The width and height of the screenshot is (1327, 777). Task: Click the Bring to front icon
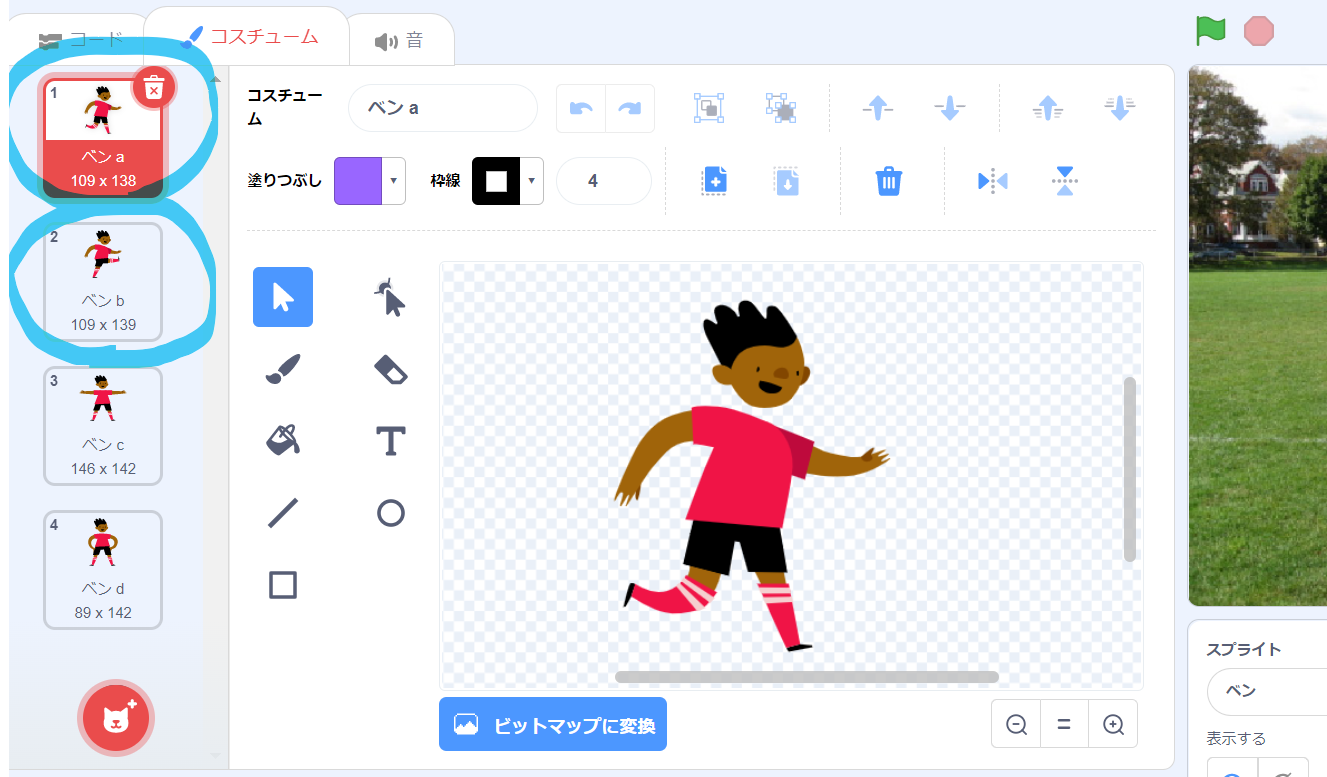coord(1047,108)
